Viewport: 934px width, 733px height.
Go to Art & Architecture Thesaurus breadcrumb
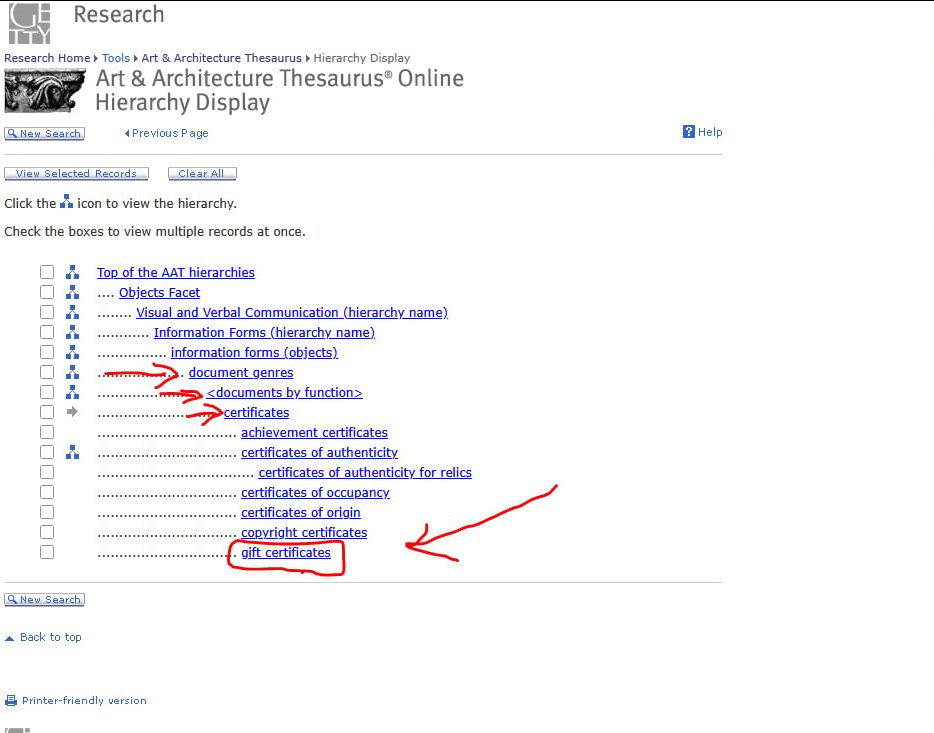tap(222, 58)
